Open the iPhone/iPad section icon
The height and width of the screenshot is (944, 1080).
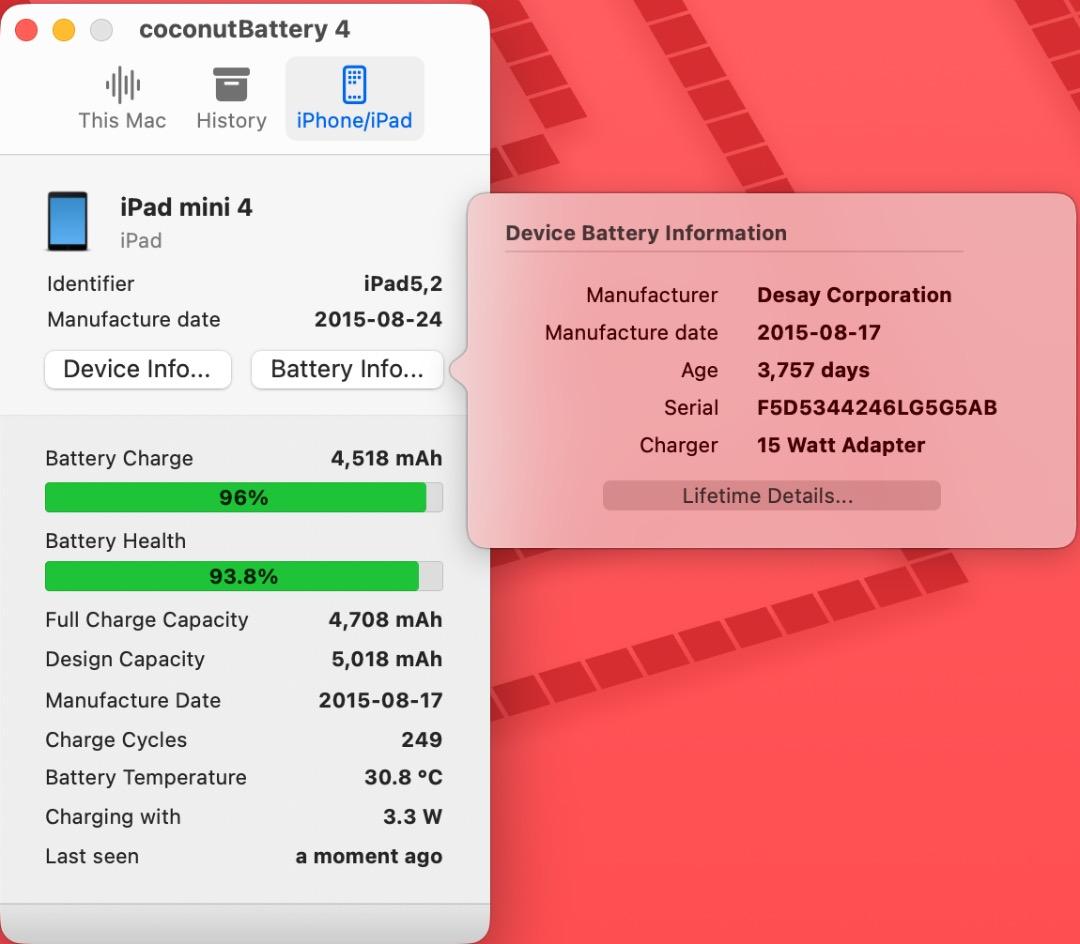354,97
